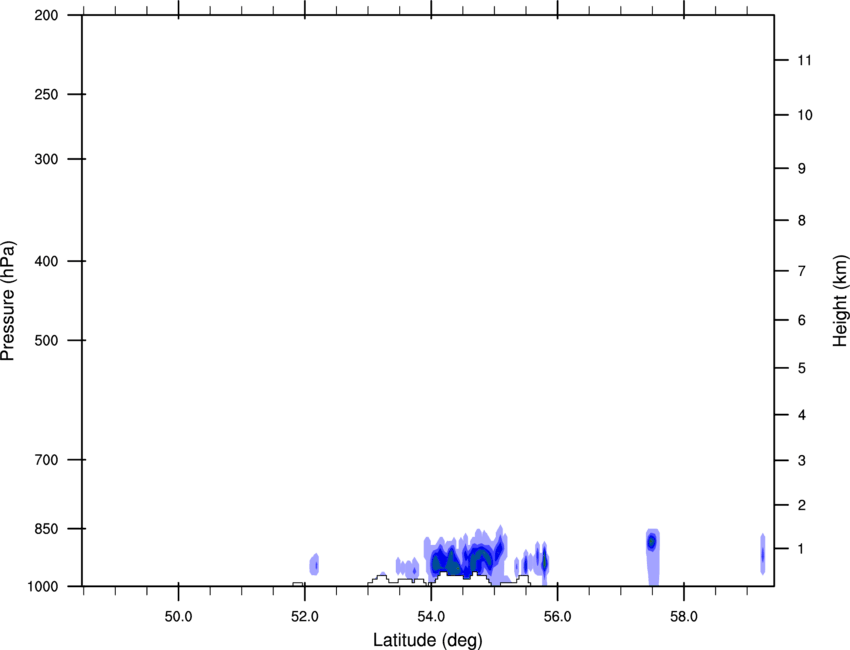The image size is (850, 650).
Task: Click the isolated contour blob near latitude 57.5
Action: pyautogui.click(x=652, y=543)
